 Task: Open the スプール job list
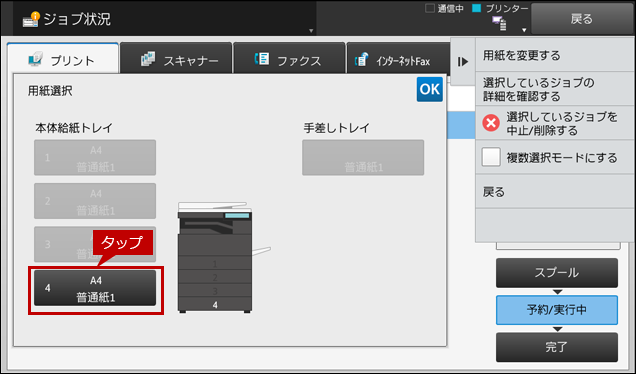(x=556, y=273)
